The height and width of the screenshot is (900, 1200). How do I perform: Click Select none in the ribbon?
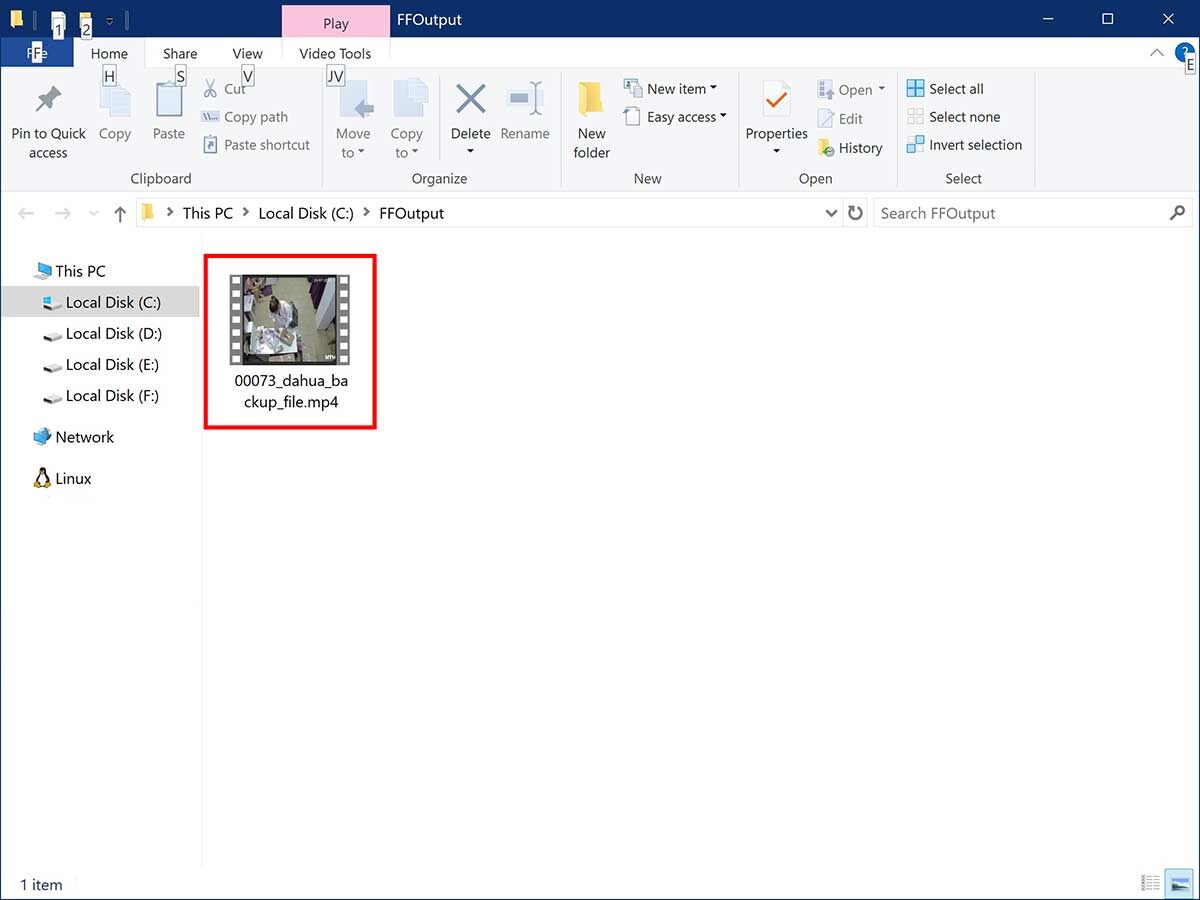953,117
